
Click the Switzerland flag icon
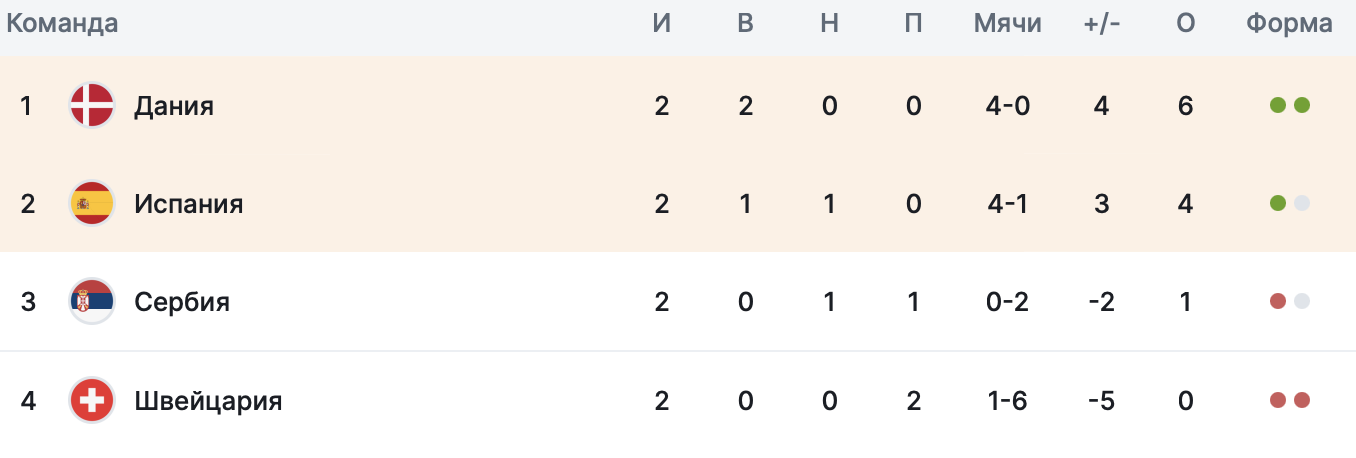pyautogui.click(x=92, y=401)
